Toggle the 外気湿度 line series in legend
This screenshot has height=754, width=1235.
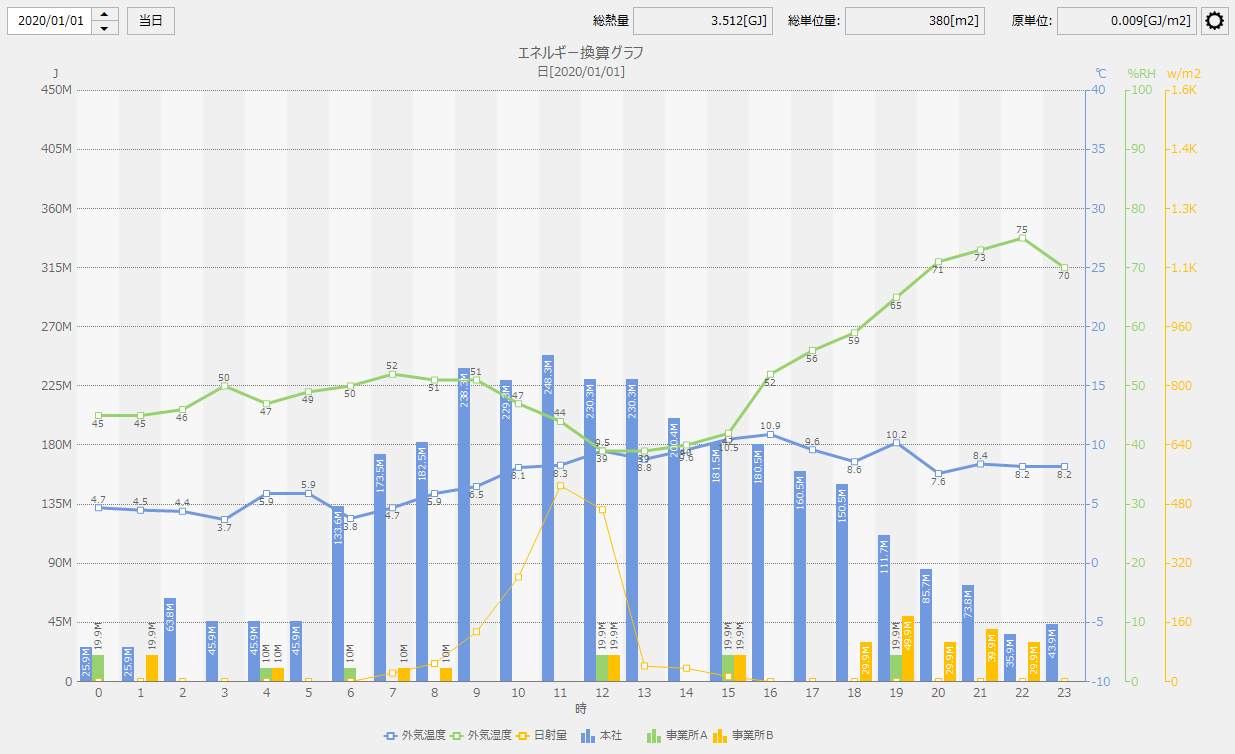pos(458,735)
